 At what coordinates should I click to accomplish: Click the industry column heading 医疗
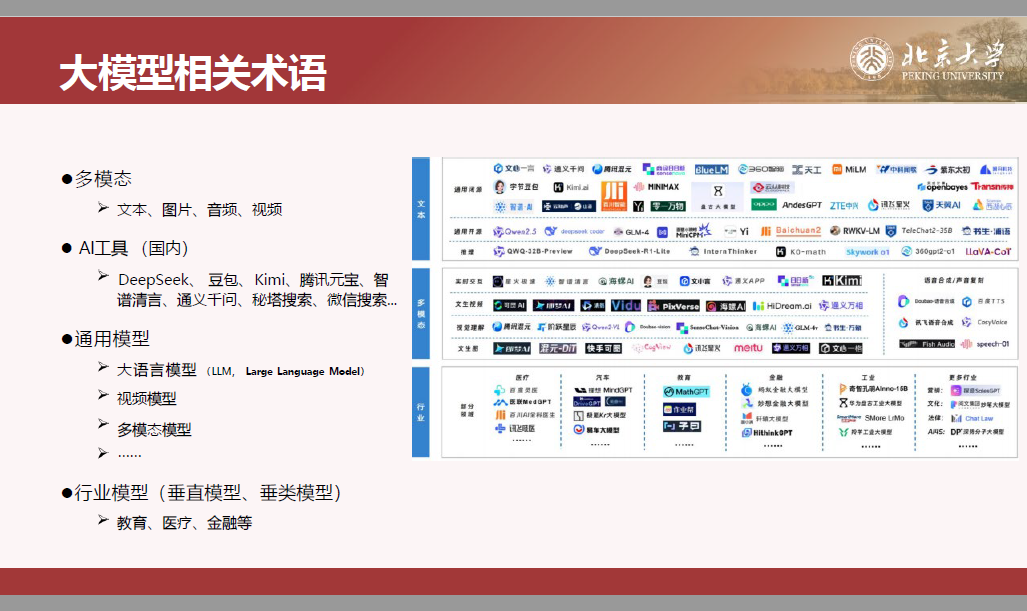[522, 377]
